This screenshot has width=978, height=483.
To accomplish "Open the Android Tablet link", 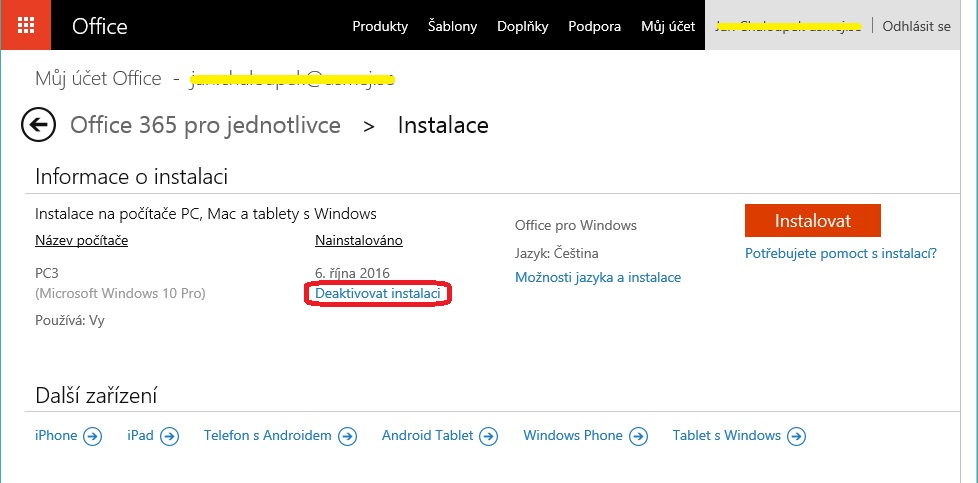I will pos(427,436).
